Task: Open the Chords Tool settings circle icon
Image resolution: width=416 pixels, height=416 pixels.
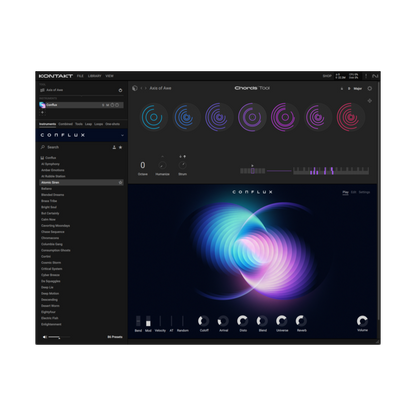Action: click(370, 88)
